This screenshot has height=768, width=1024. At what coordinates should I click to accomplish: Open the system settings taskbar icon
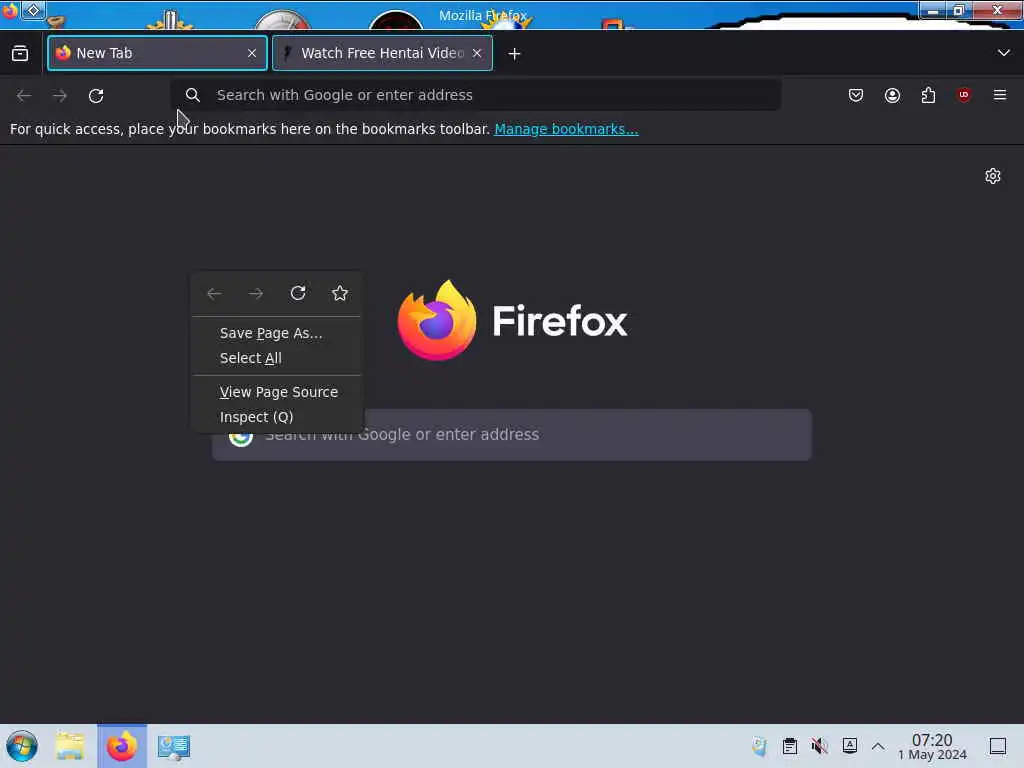click(x=174, y=746)
